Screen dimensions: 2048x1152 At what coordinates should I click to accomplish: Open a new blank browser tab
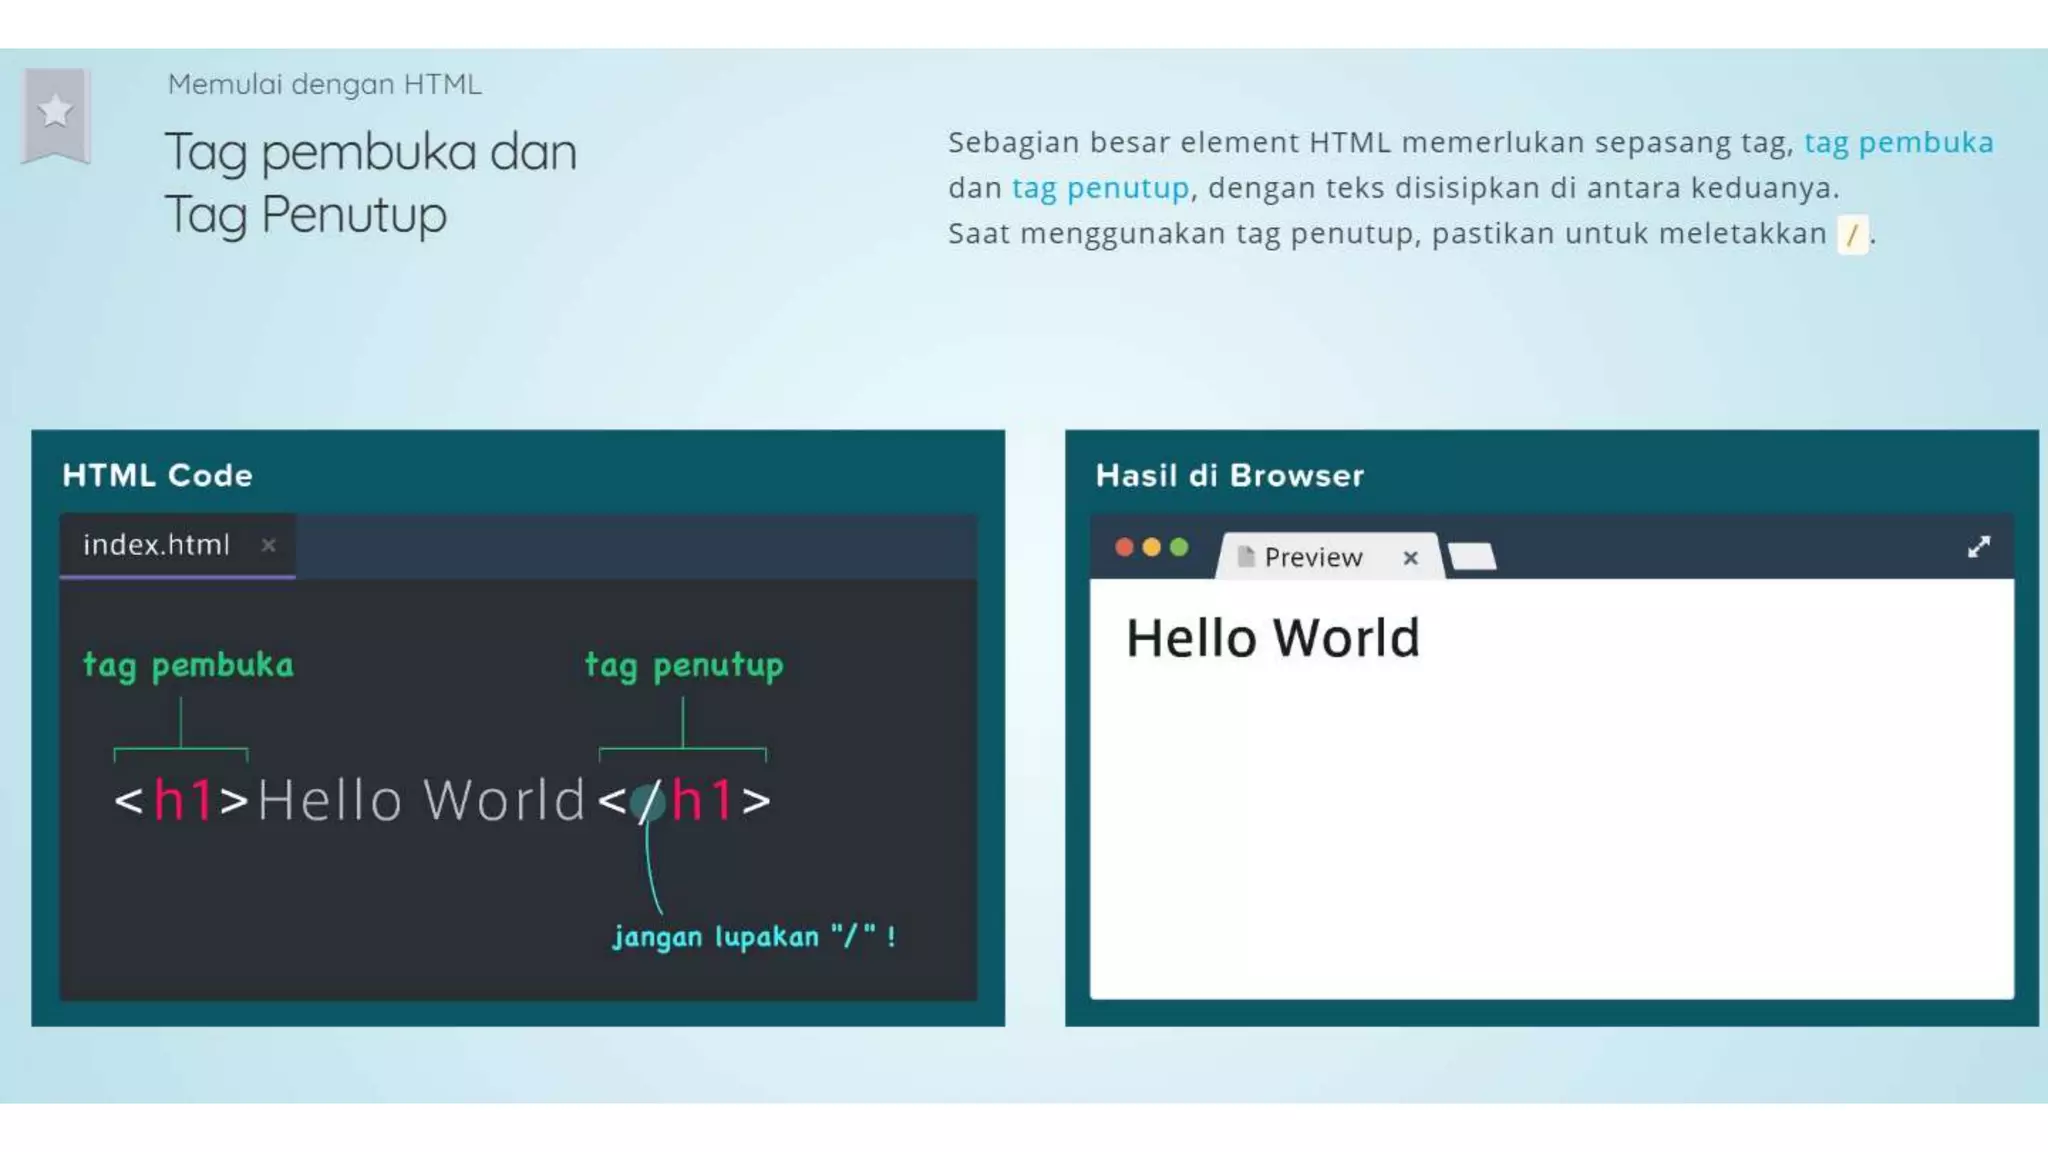pyautogui.click(x=1472, y=556)
